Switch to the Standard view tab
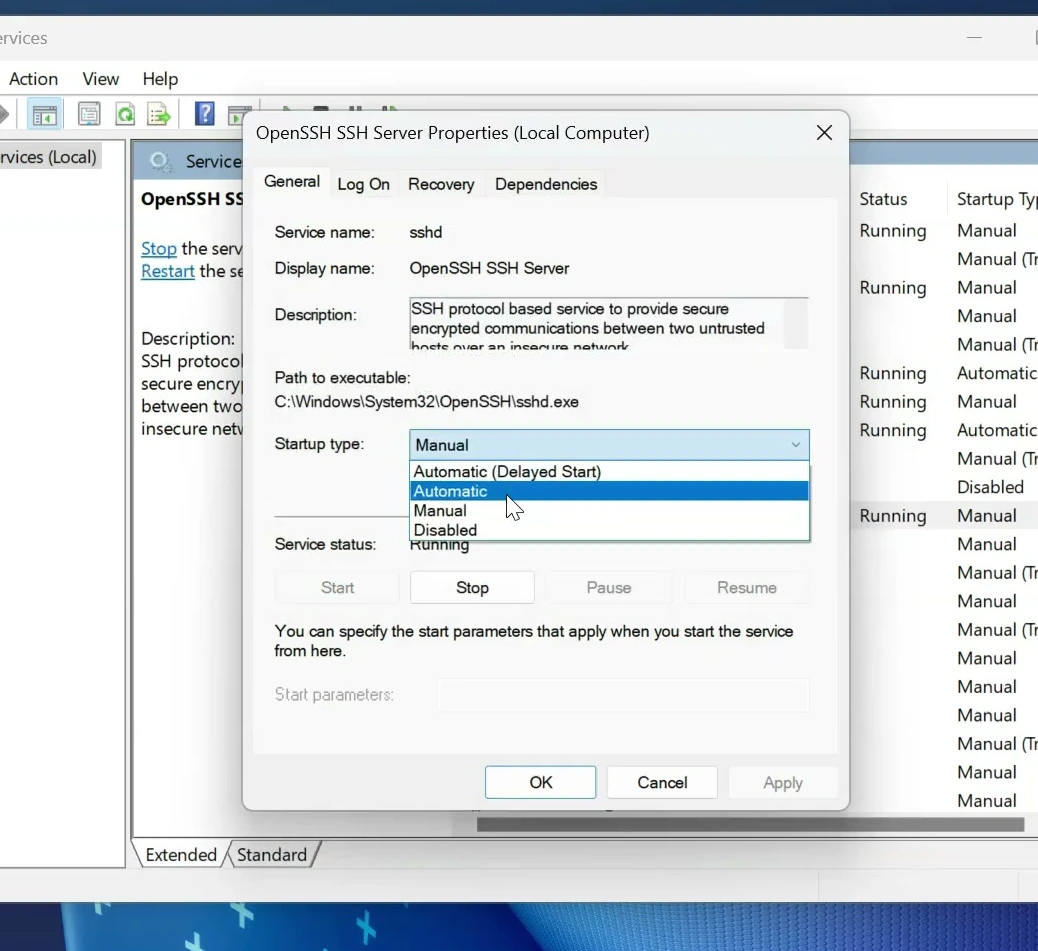The image size is (1038, 951). pyautogui.click(x=272, y=854)
